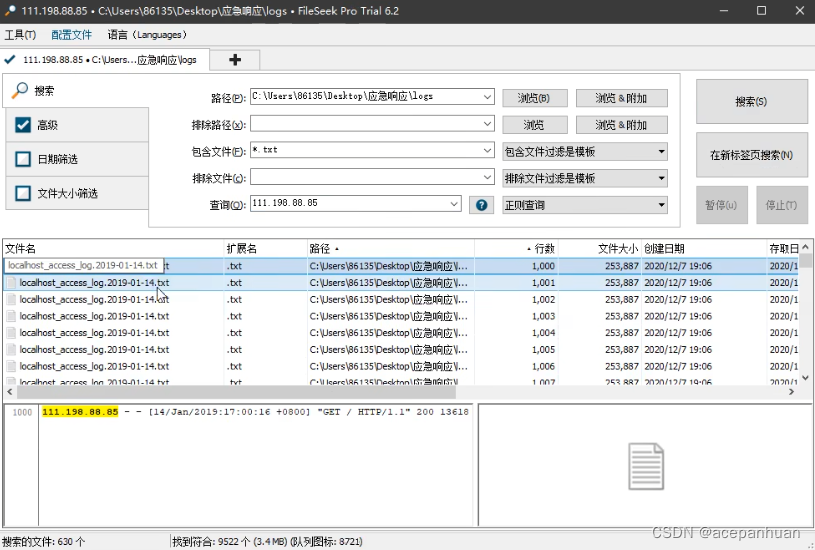815x550 pixels.
Task: Select result row with line number 1,000
Action: (401, 266)
